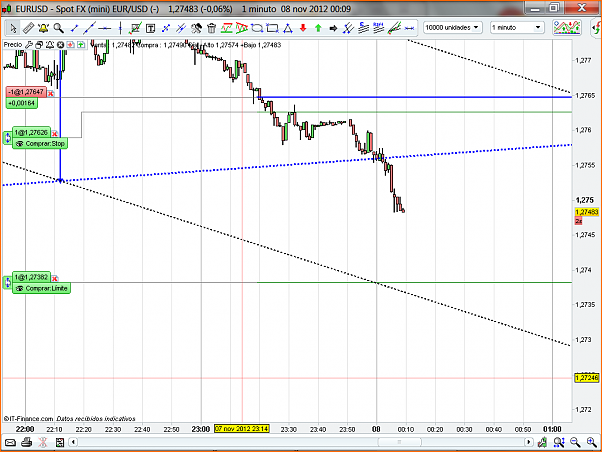Select the ruler measurement tool
The width and height of the screenshot is (602, 452).
pyautogui.click(x=28, y=28)
